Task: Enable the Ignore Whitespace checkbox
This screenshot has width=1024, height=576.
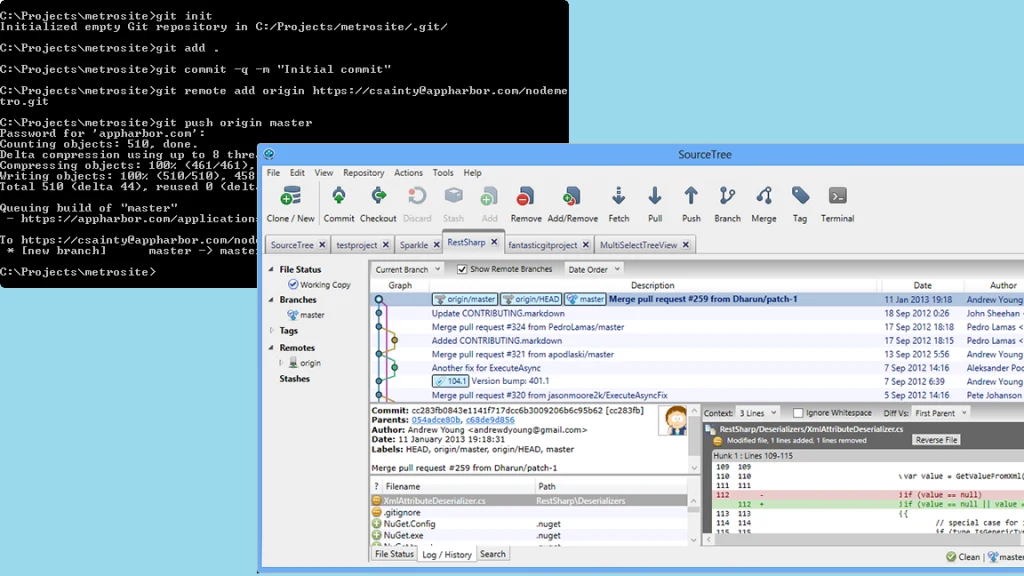Action: click(x=798, y=413)
